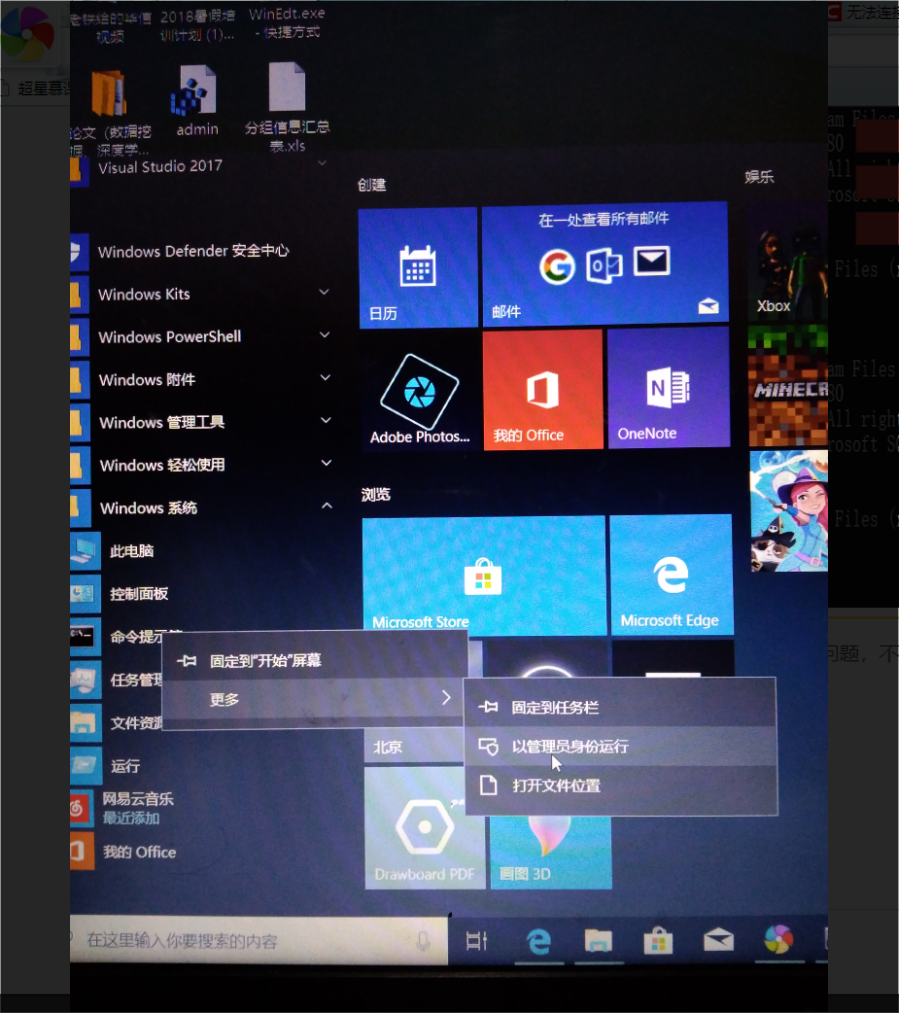899x1013 pixels.
Task: Click the taskbar search input field
Action: coord(258,941)
